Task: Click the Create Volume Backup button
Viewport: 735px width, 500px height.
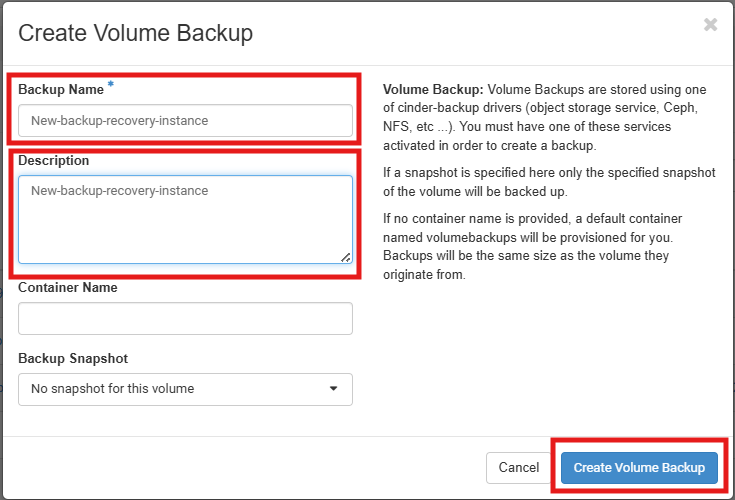Action: coord(639,467)
